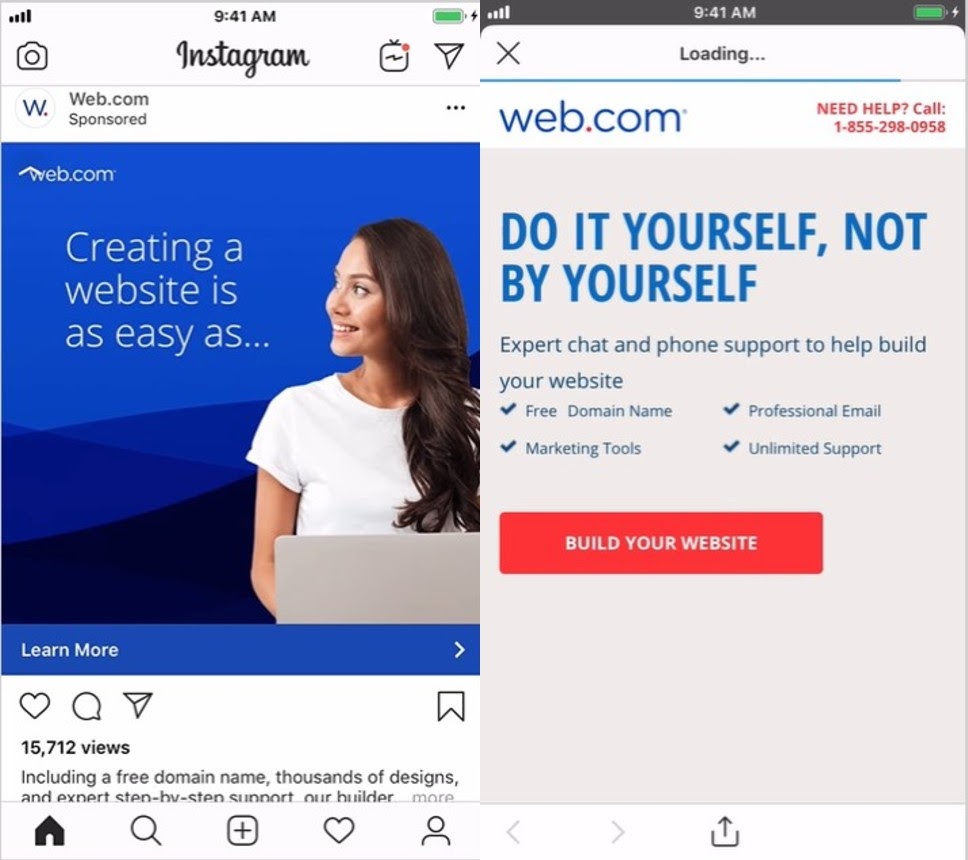Screen dimensions: 968x860
Task: Tap the new post plus icon
Action: point(243,830)
